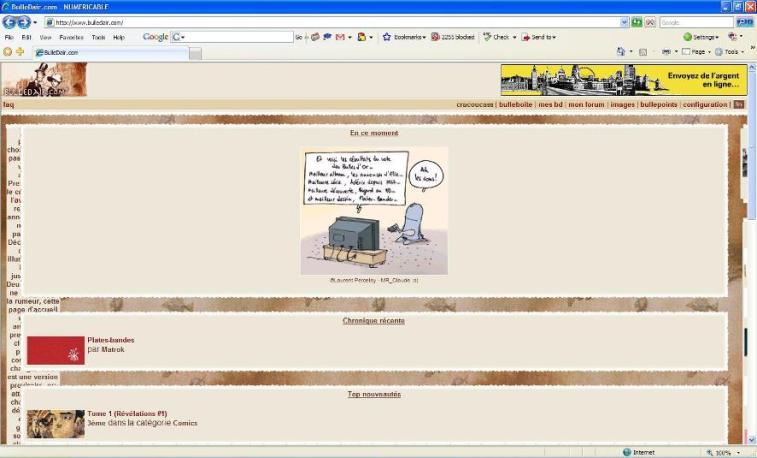Image resolution: width=757 pixels, height=458 pixels.
Task: Open the recent pages dropdown beside navigation arrows
Action: point(35,23)
